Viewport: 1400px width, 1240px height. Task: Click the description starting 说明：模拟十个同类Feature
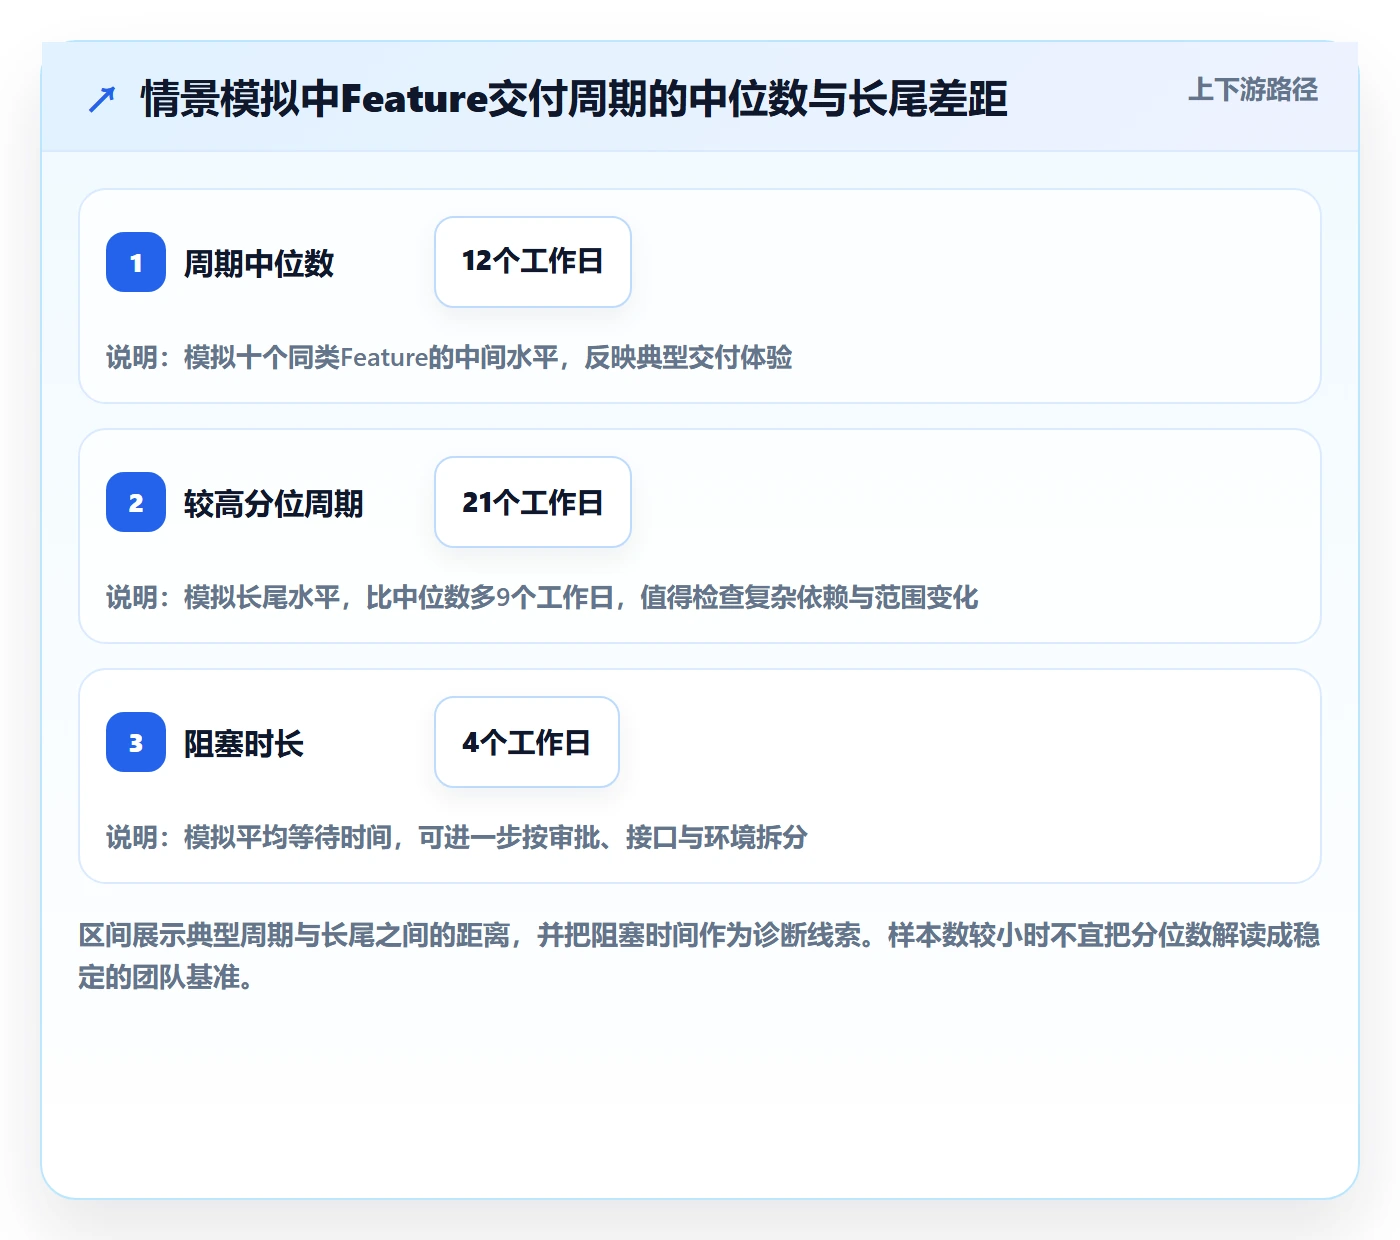tap(449, 357)
